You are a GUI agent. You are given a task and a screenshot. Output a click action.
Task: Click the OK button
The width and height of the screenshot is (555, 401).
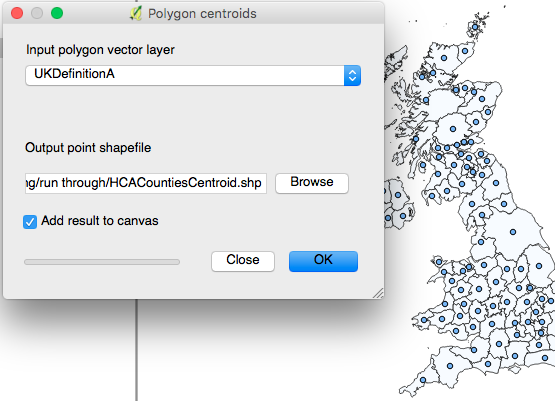(323, 261)
